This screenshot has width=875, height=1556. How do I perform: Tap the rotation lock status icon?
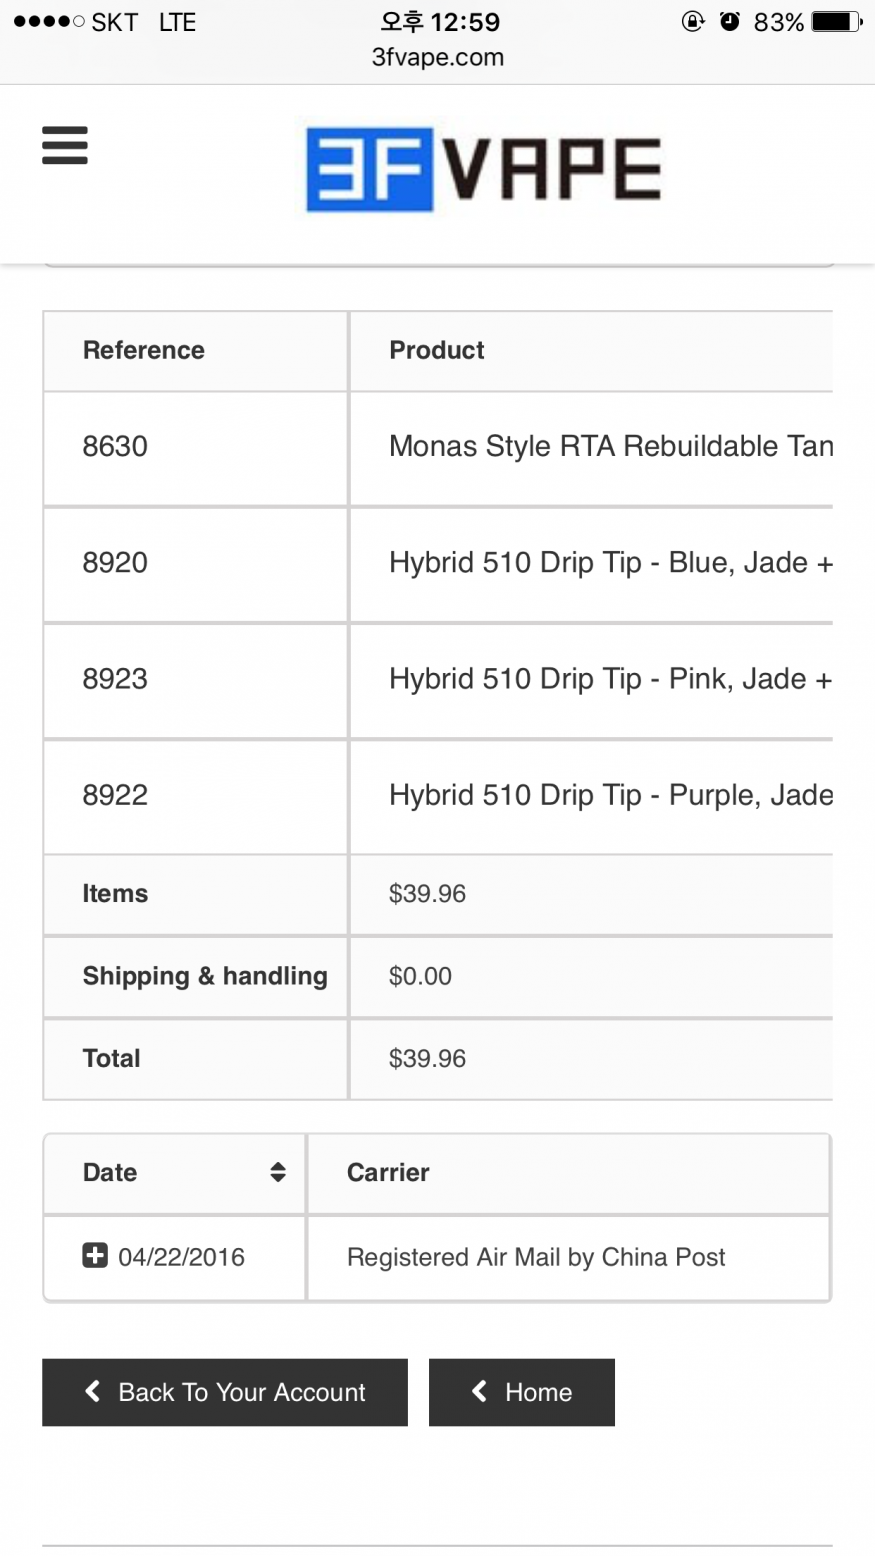(693, 22)
